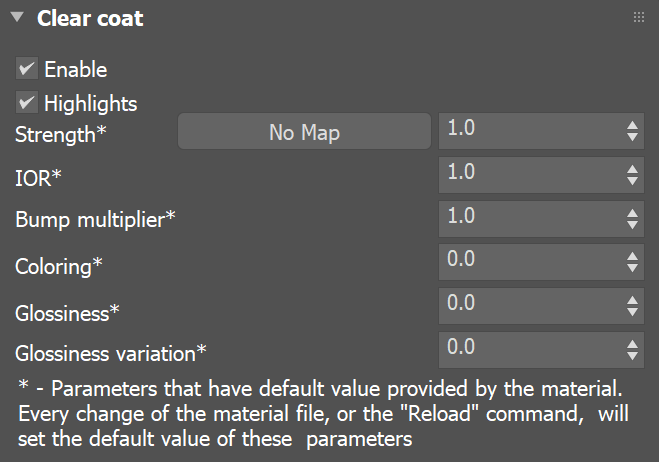The width and height of the screenshot is (659, 462).
Task: Click inside the Strength value field
Action: [531, 131]
